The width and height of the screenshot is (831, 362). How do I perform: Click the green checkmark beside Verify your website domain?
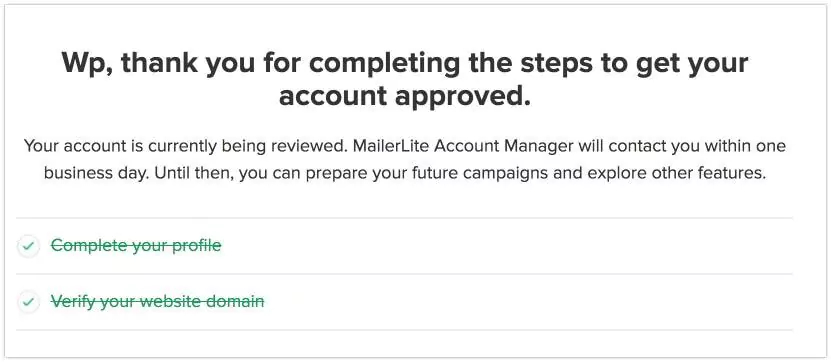[29, 302]
